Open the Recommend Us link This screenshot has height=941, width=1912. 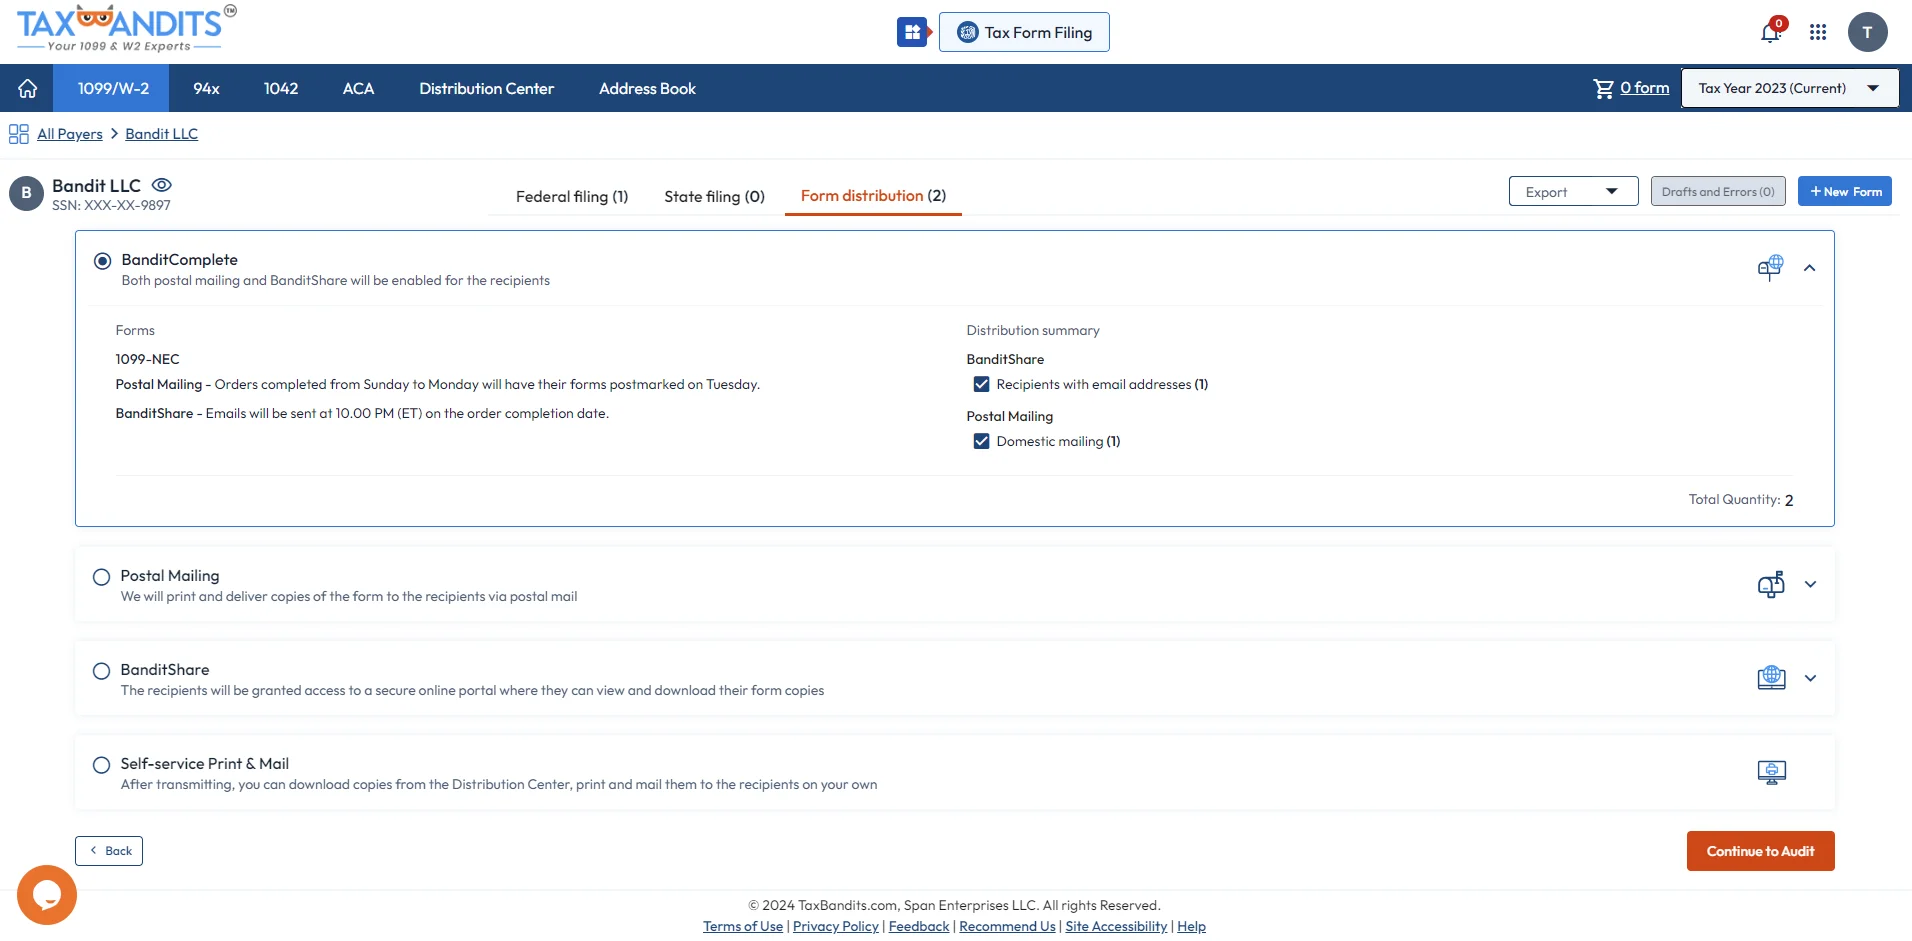point(1007,926)
